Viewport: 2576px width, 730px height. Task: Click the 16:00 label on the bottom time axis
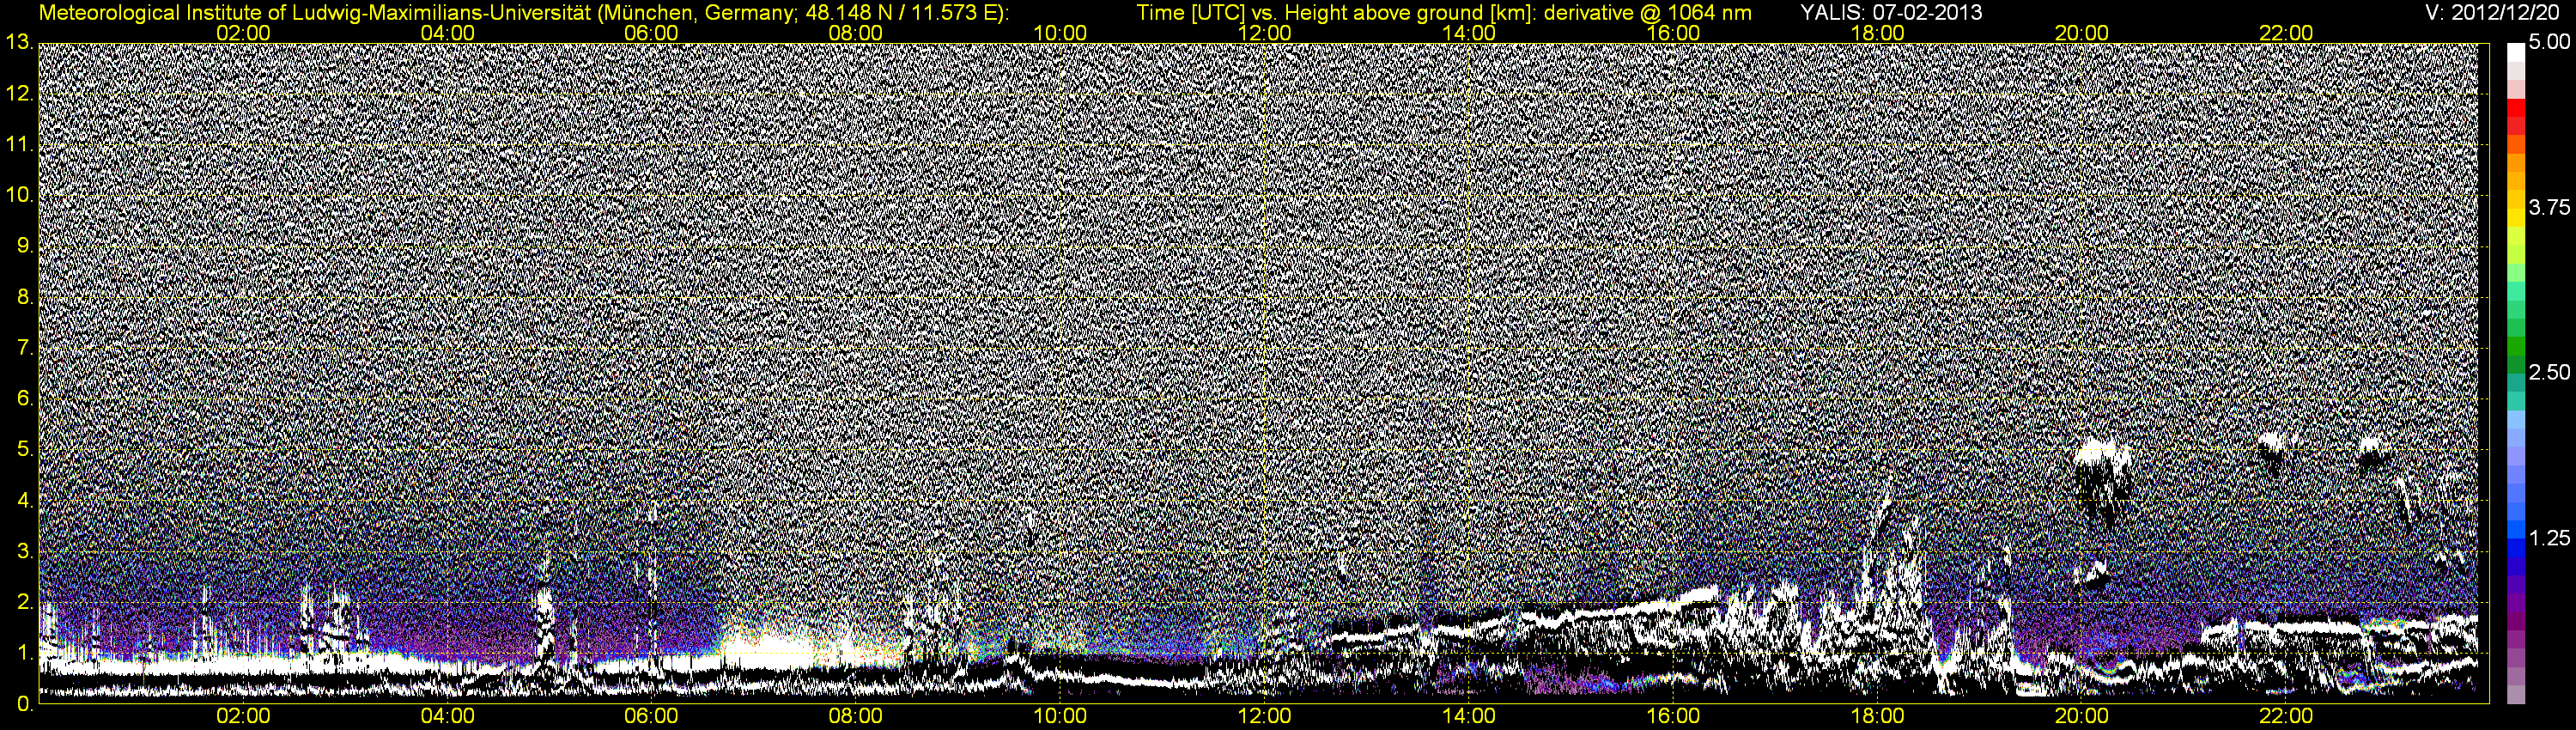click(x=1673, y=717)
